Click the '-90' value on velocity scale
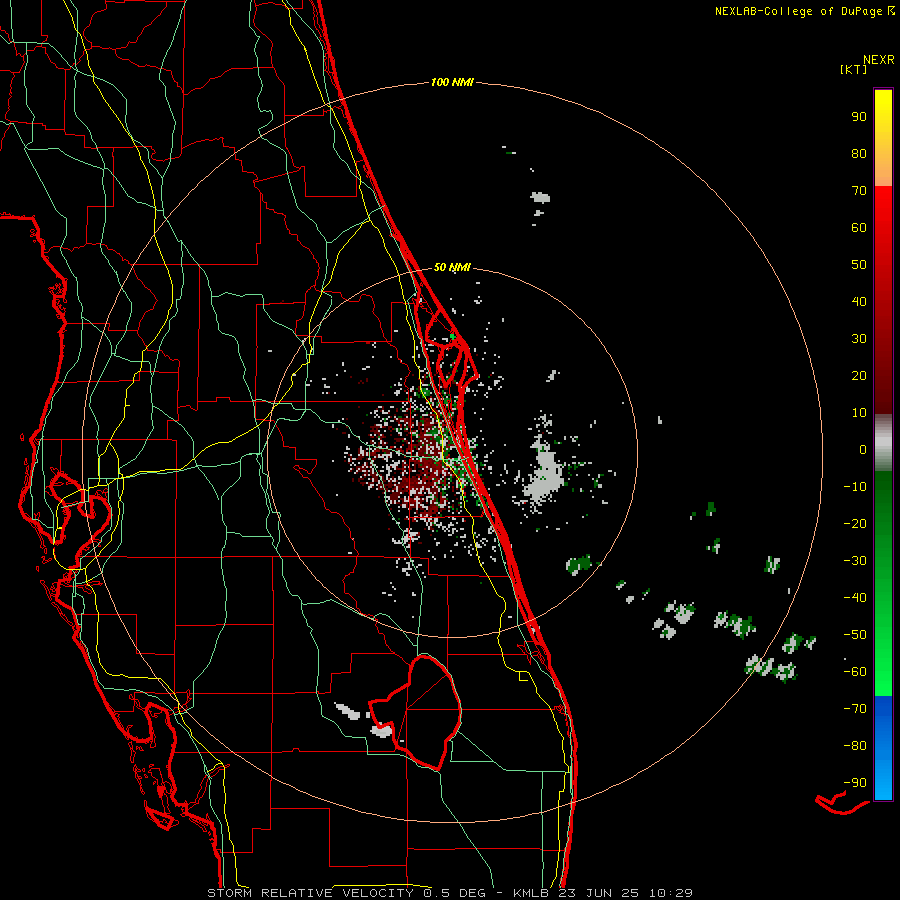This screenshot has height=900, width=900. [855, 783]
